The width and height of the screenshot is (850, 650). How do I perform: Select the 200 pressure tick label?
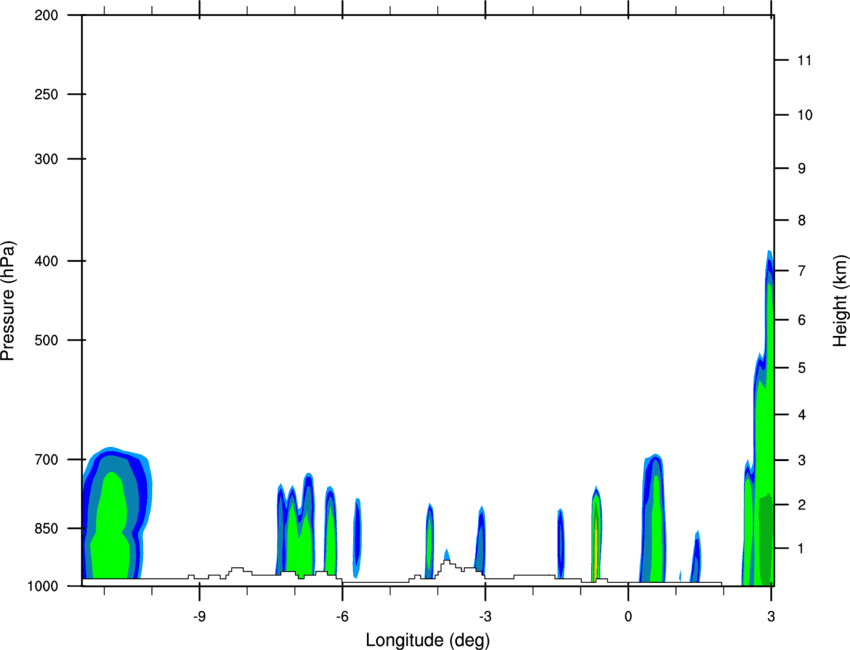tap(46, 15)
